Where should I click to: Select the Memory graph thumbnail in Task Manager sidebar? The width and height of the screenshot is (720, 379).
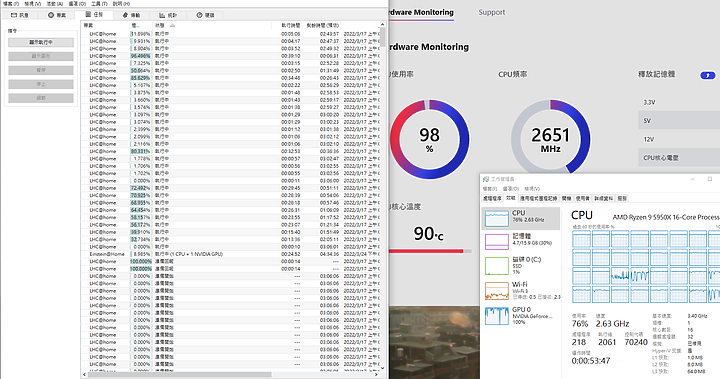click(x=497, y=242)
